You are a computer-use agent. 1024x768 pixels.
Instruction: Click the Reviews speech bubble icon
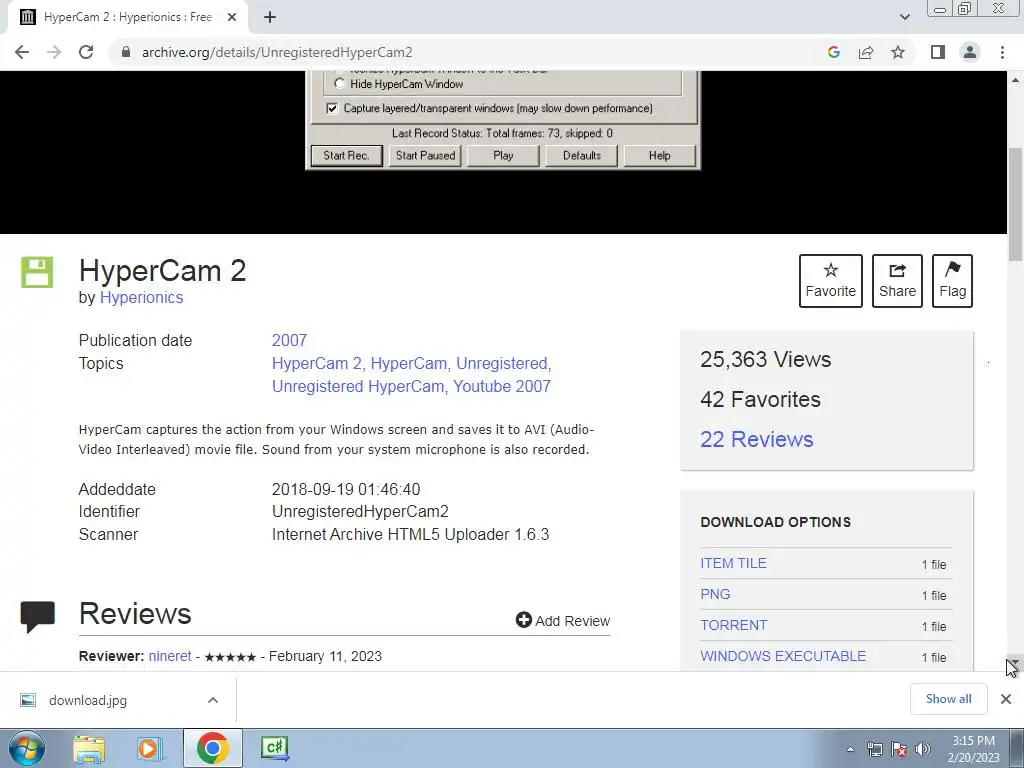(37, 617)
